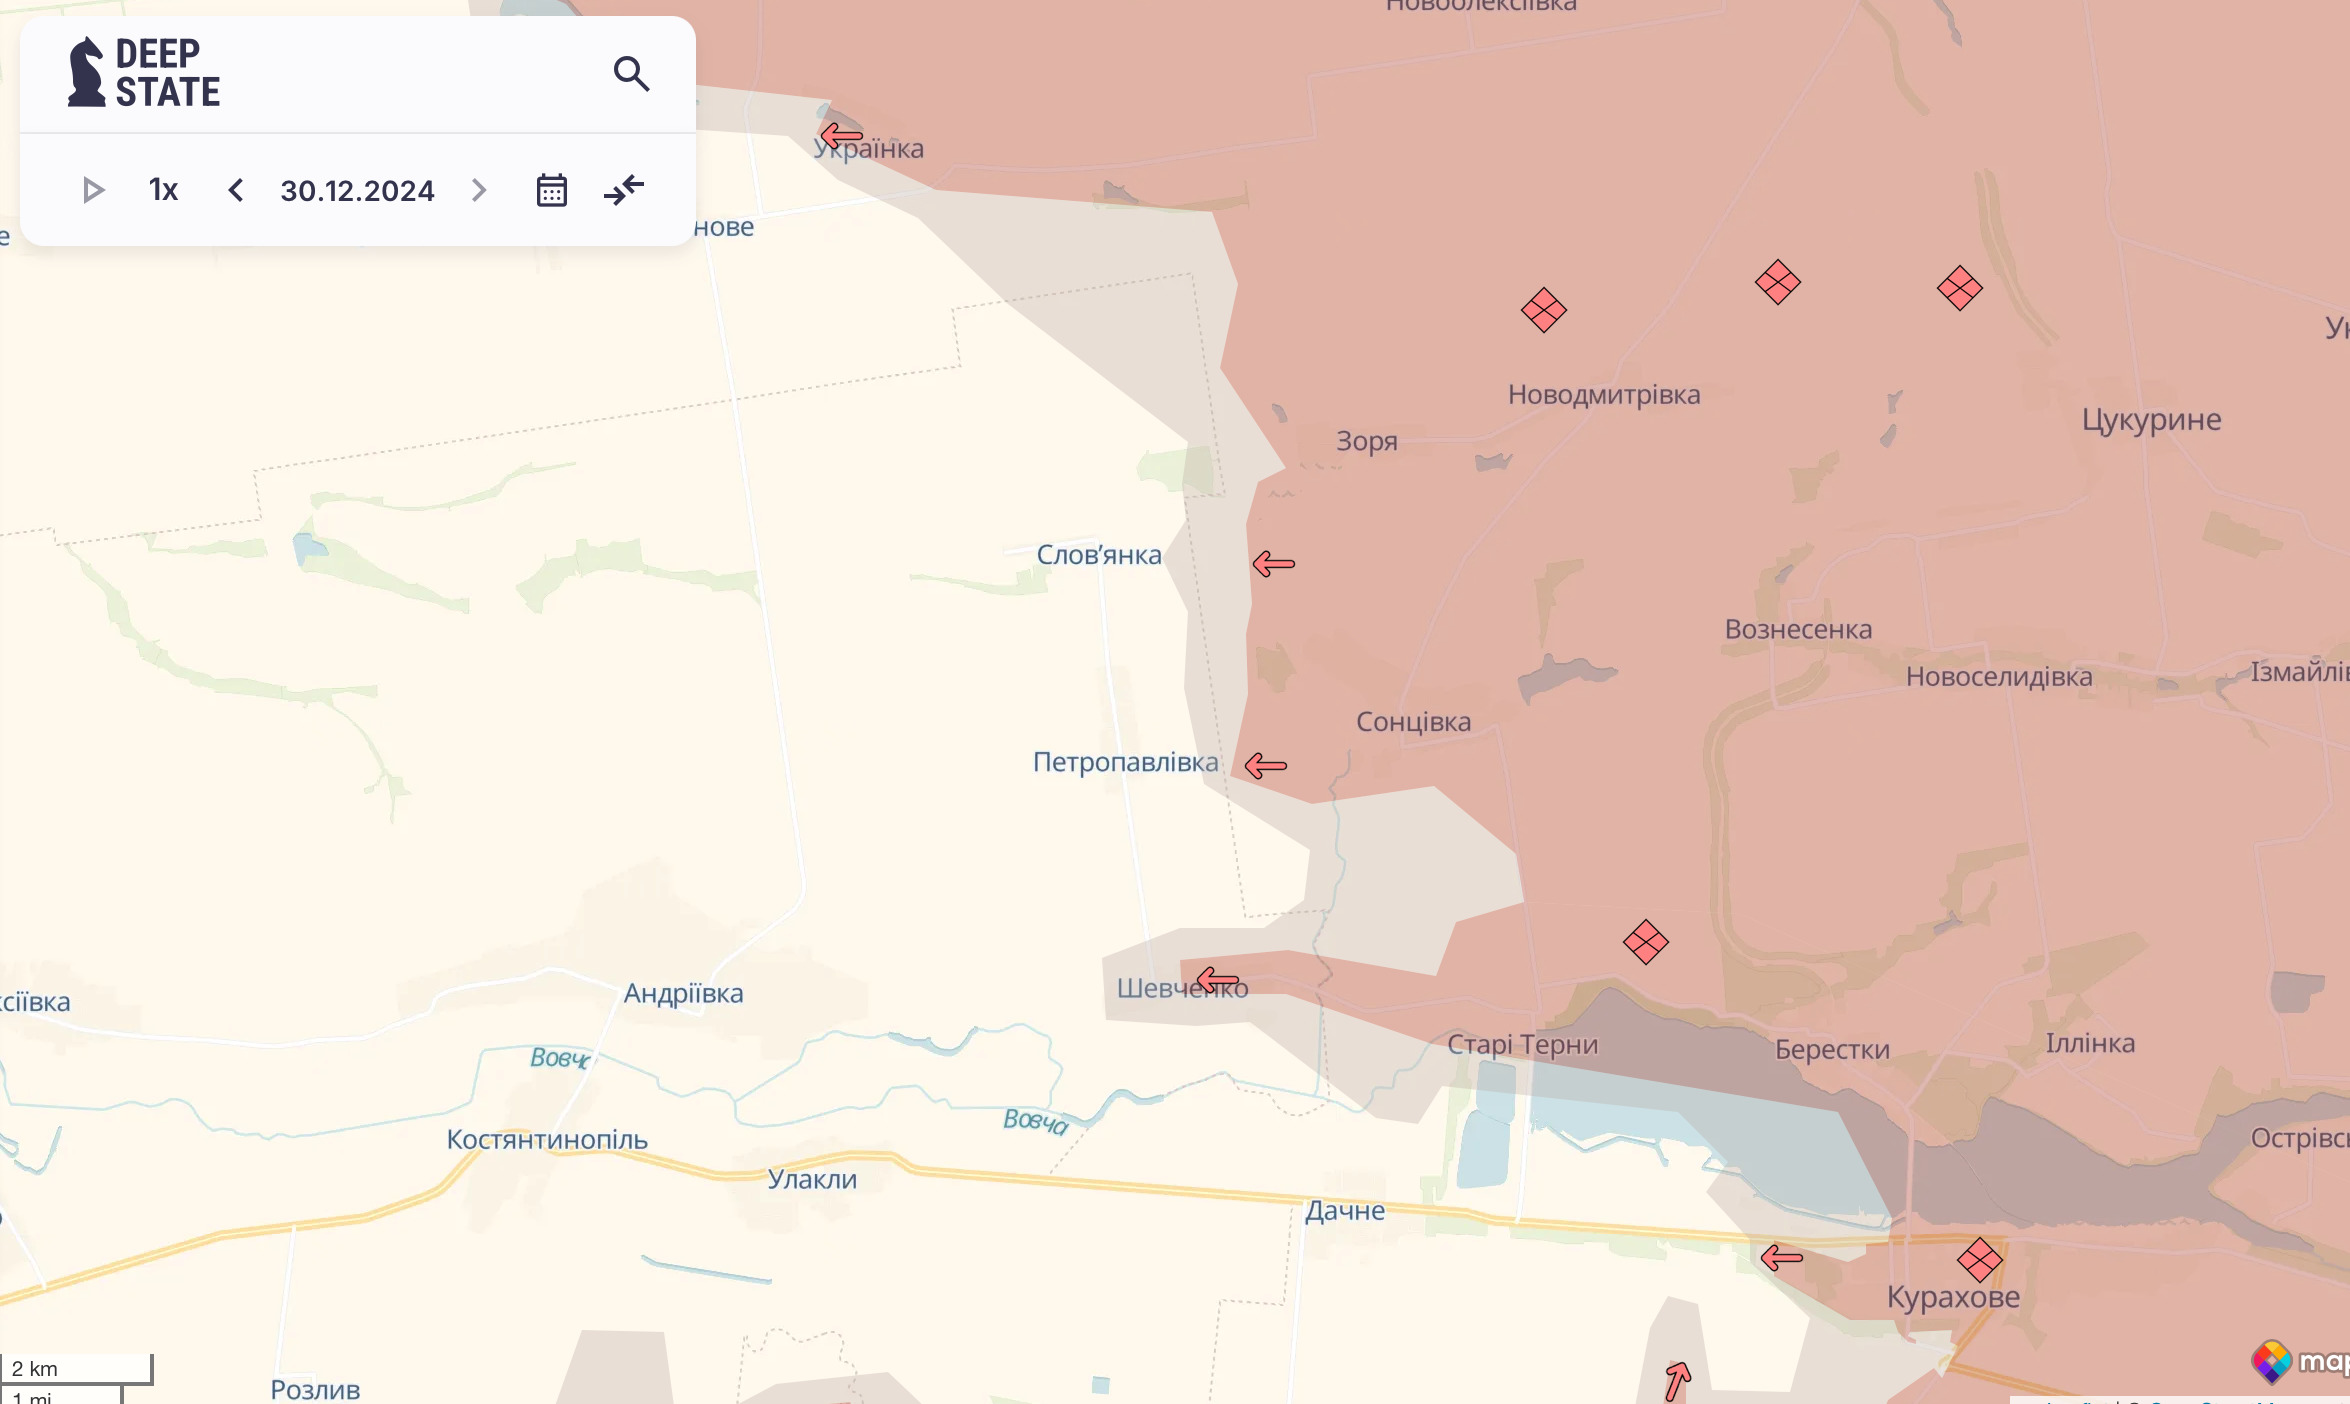
Task: Click the Вознесенка label
Action: (1798, 630)
